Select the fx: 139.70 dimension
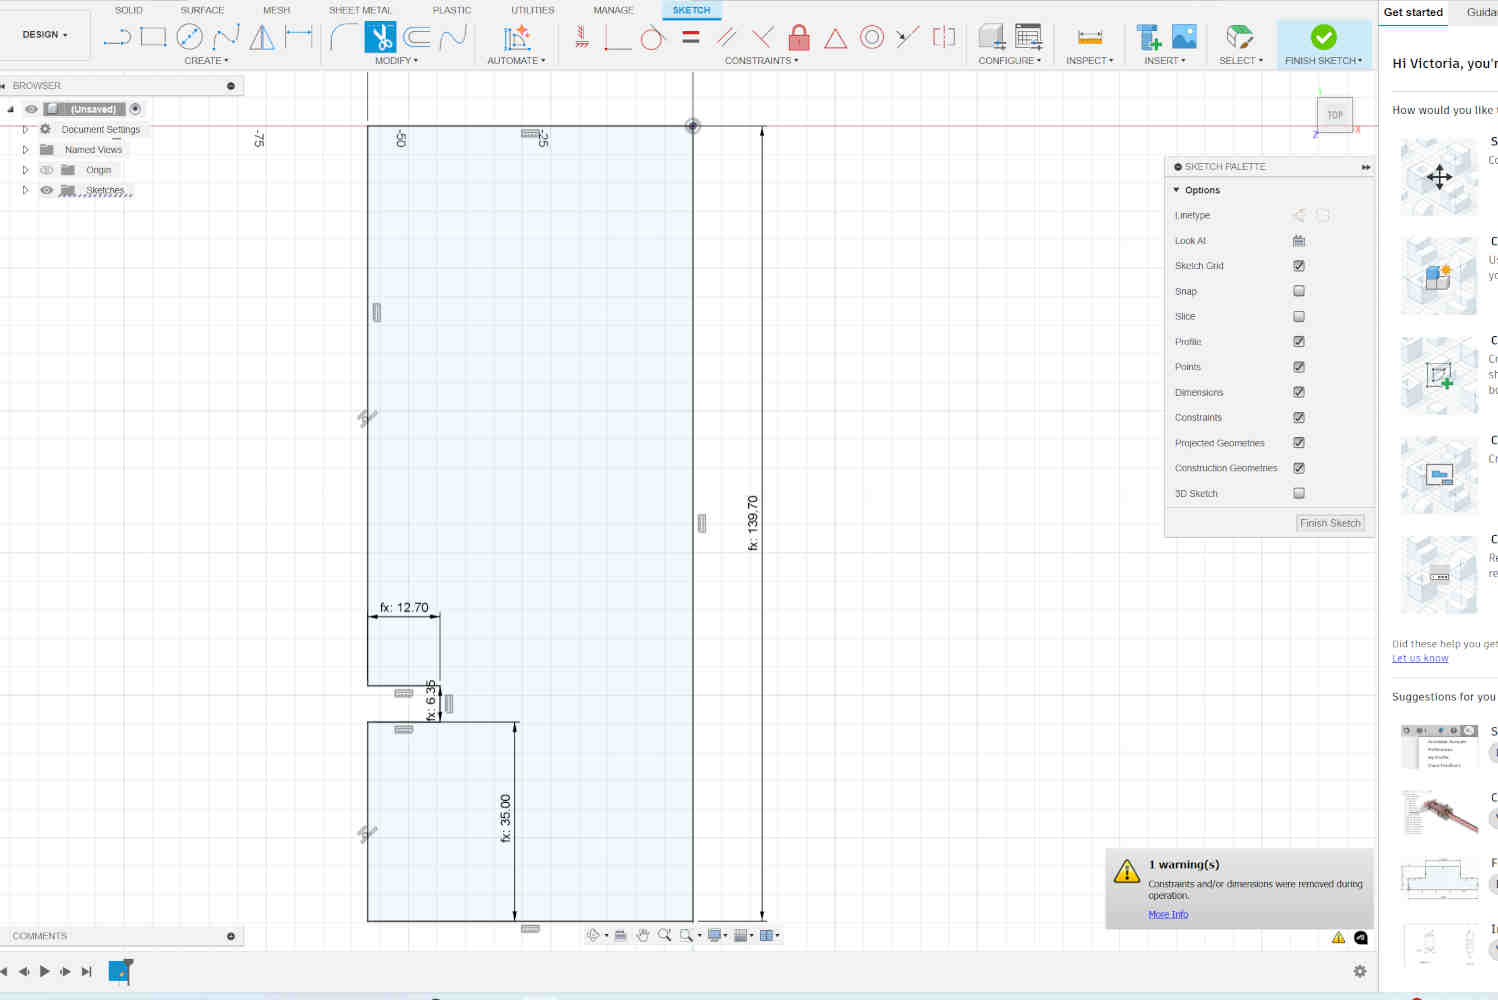This screenshot has height=1000, width=1498. tap(753, 523)
